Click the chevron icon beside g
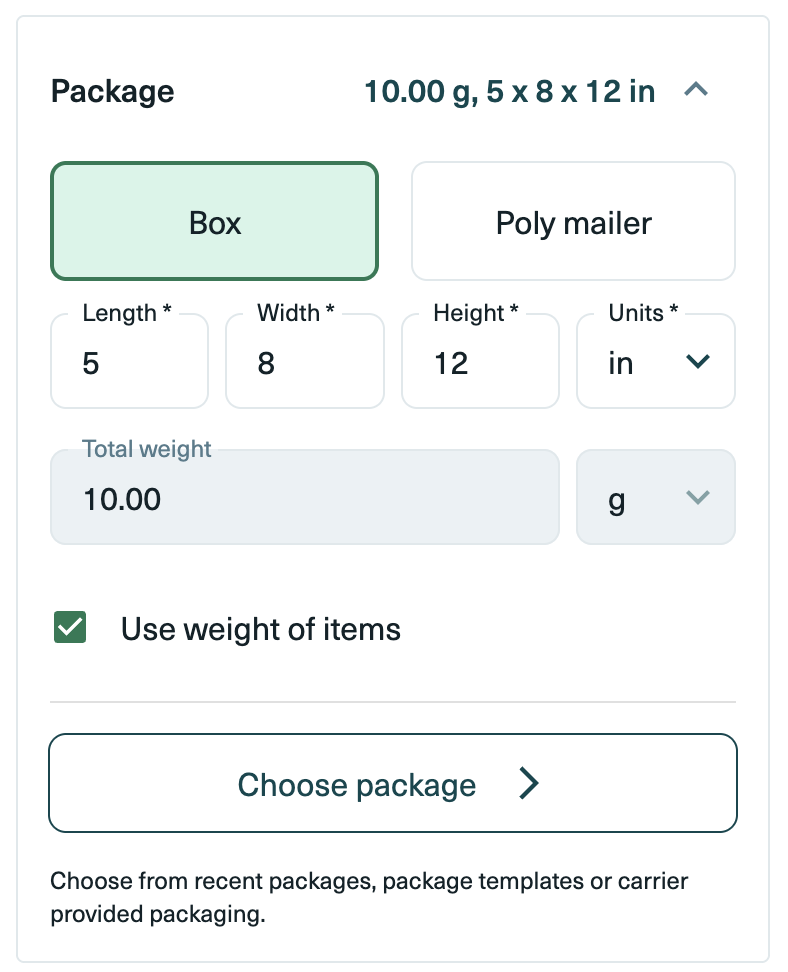Screen dimensions: 788x972 point(698,497)
